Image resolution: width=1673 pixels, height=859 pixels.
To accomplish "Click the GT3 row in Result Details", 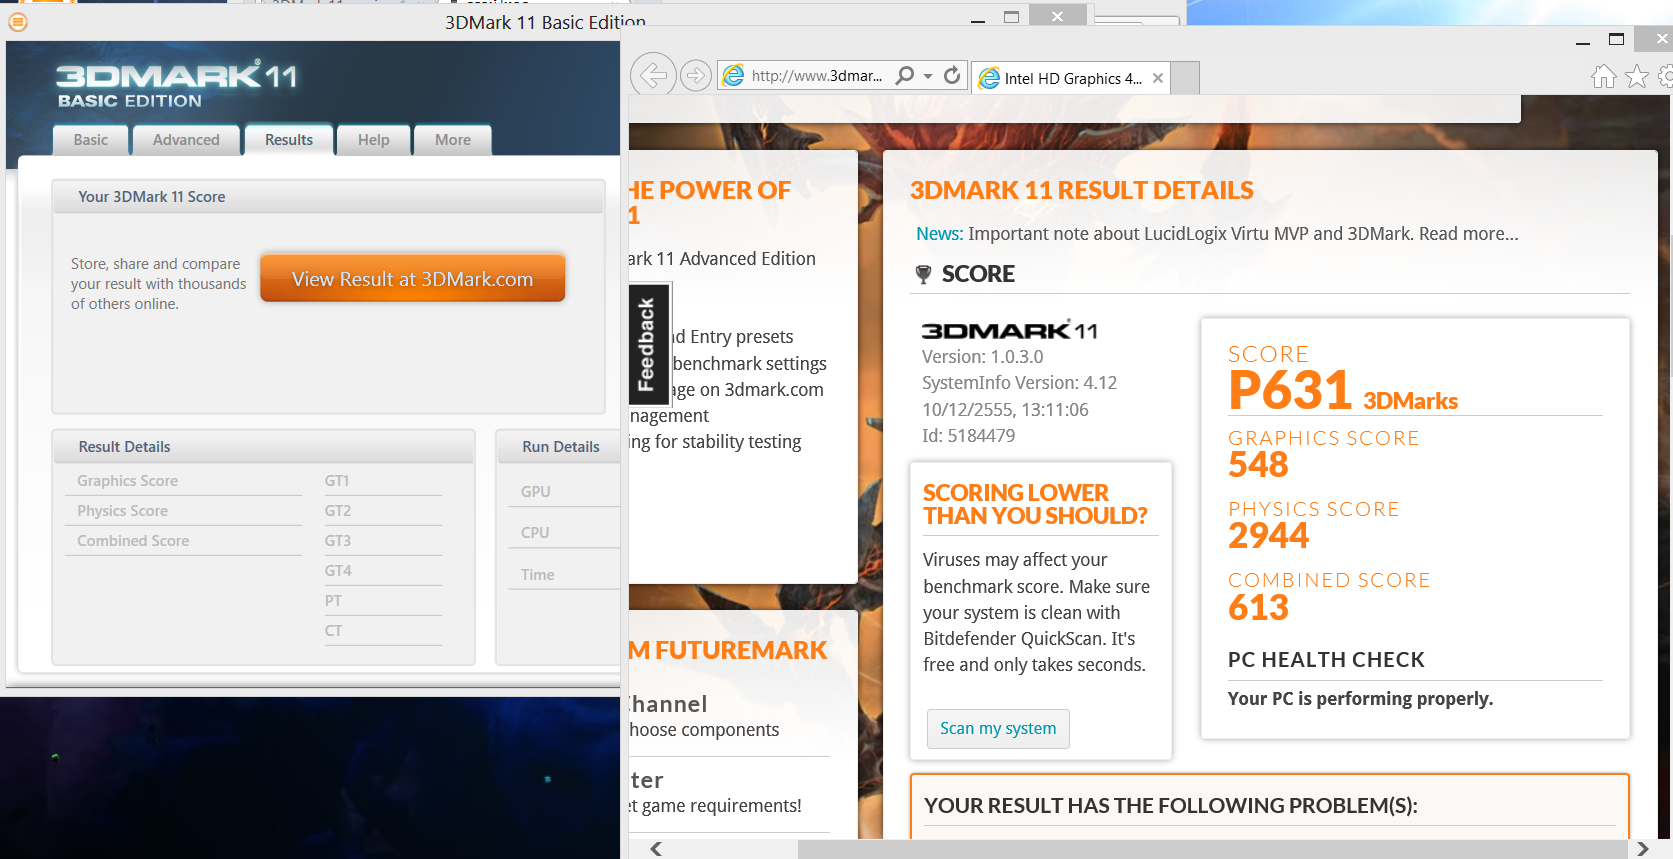I will pos(383,541).
